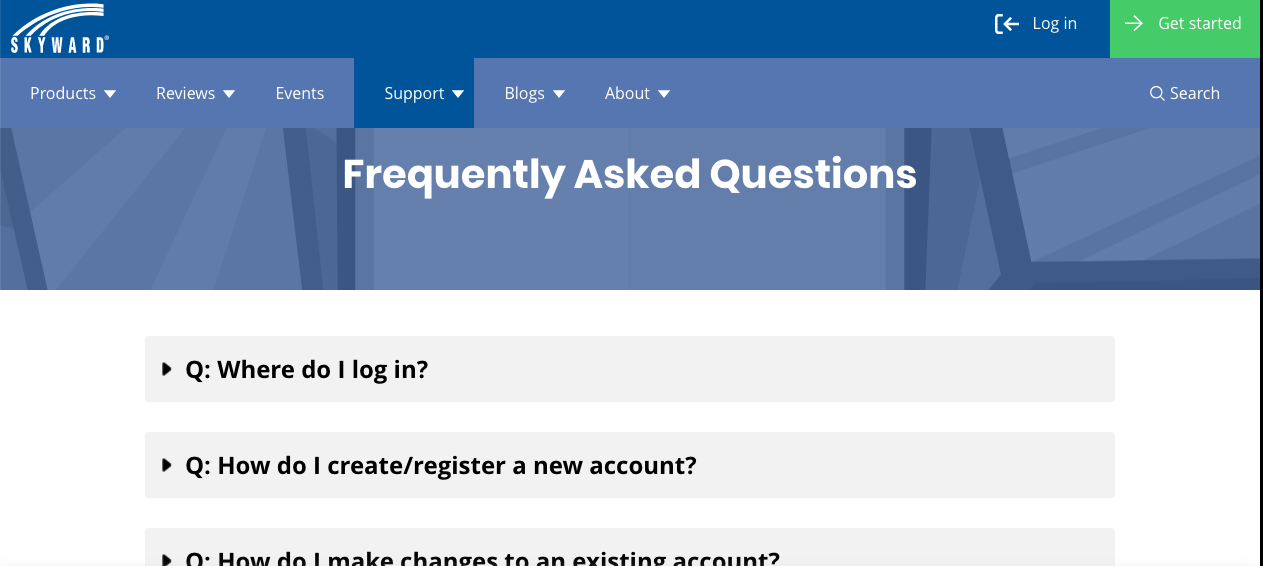Expand the Support menu caret
The image size is (1263, 566).
(458, 94)
